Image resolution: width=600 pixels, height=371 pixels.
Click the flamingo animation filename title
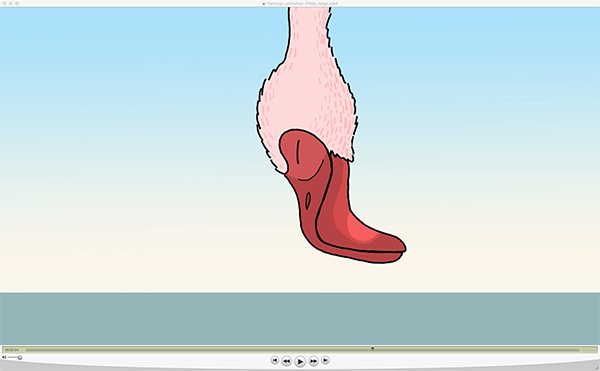[302, 3]
